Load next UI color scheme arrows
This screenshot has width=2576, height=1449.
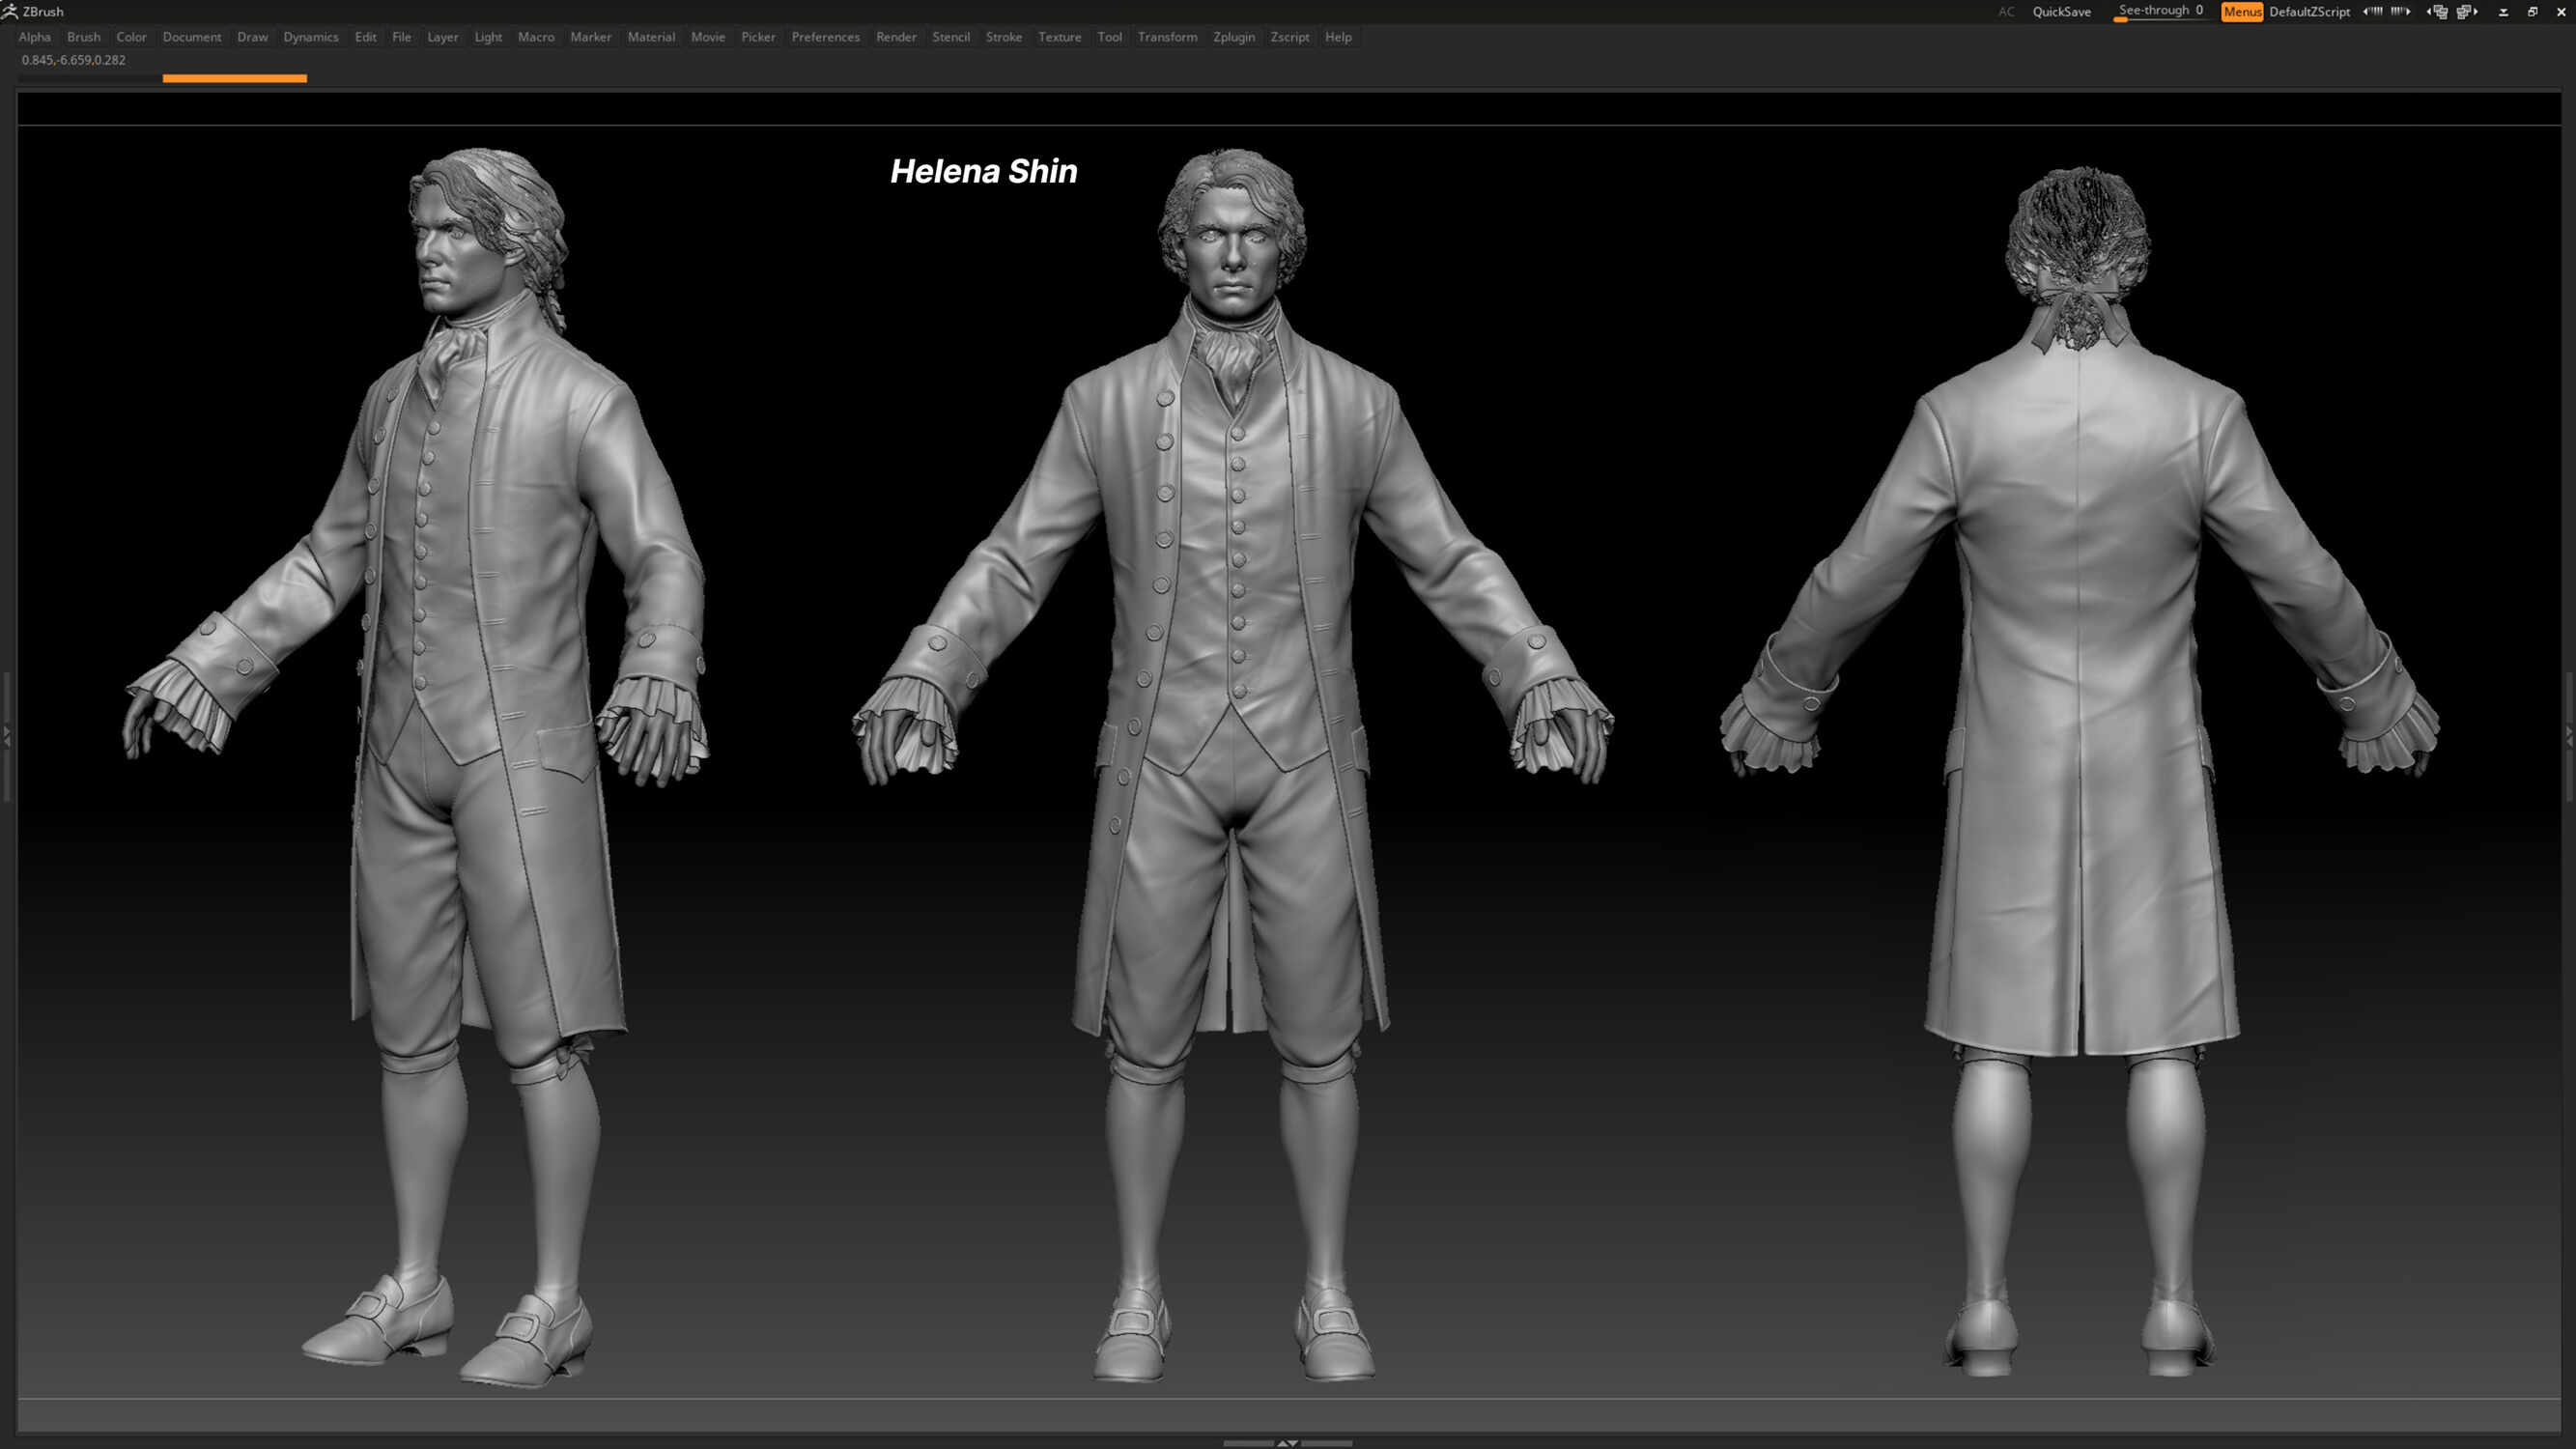coord(2400,11)
